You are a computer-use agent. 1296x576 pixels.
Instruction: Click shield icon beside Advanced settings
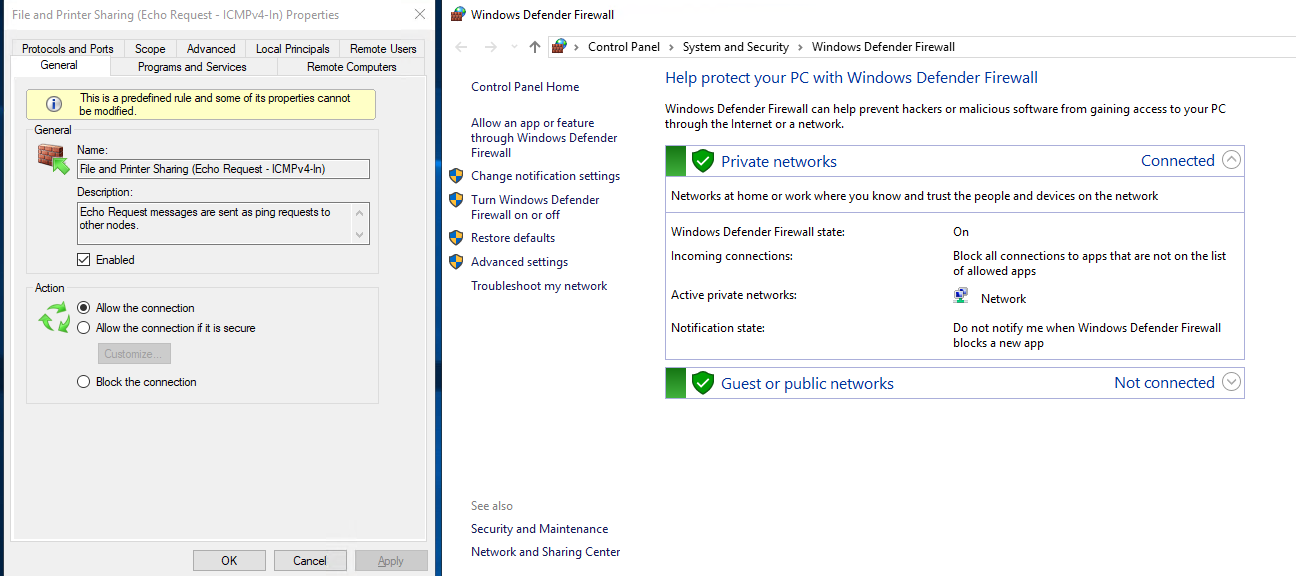(456, 262)
